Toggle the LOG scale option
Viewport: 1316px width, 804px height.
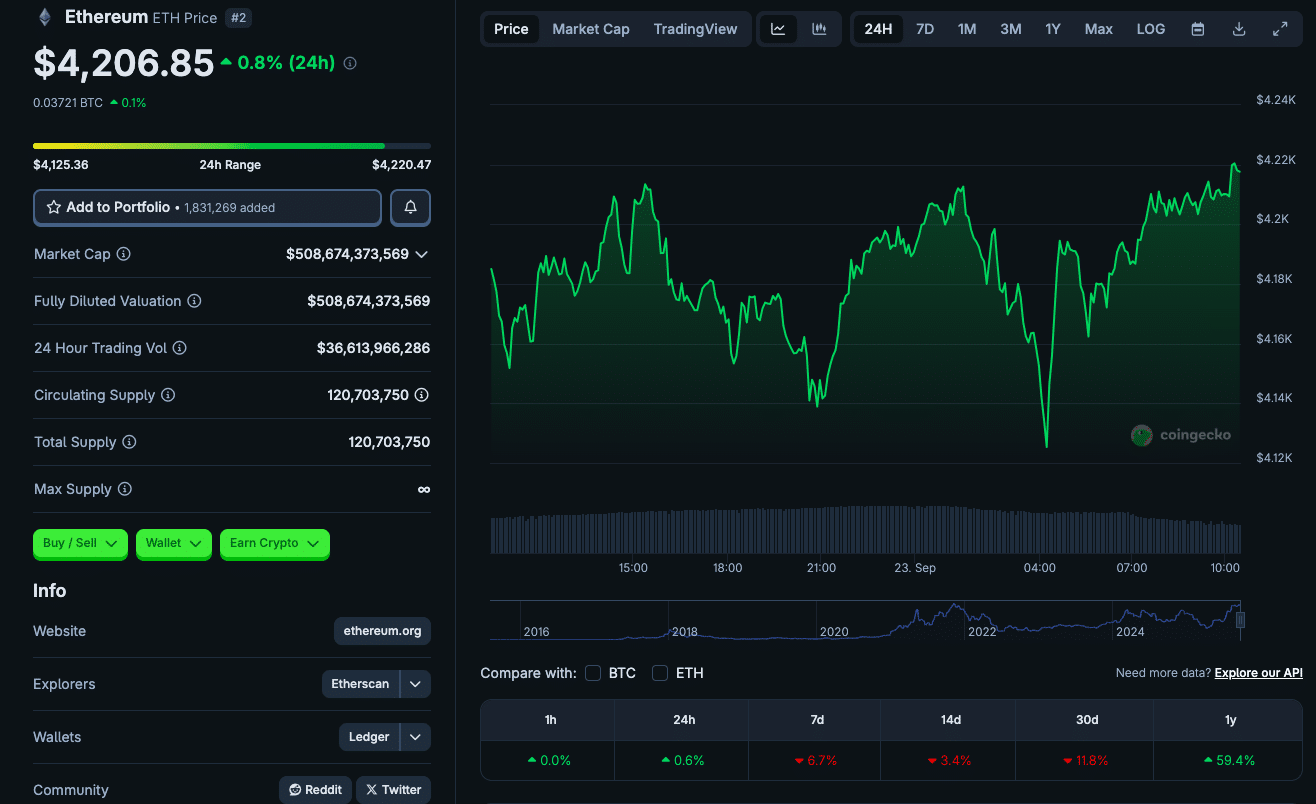[1151, 29]
